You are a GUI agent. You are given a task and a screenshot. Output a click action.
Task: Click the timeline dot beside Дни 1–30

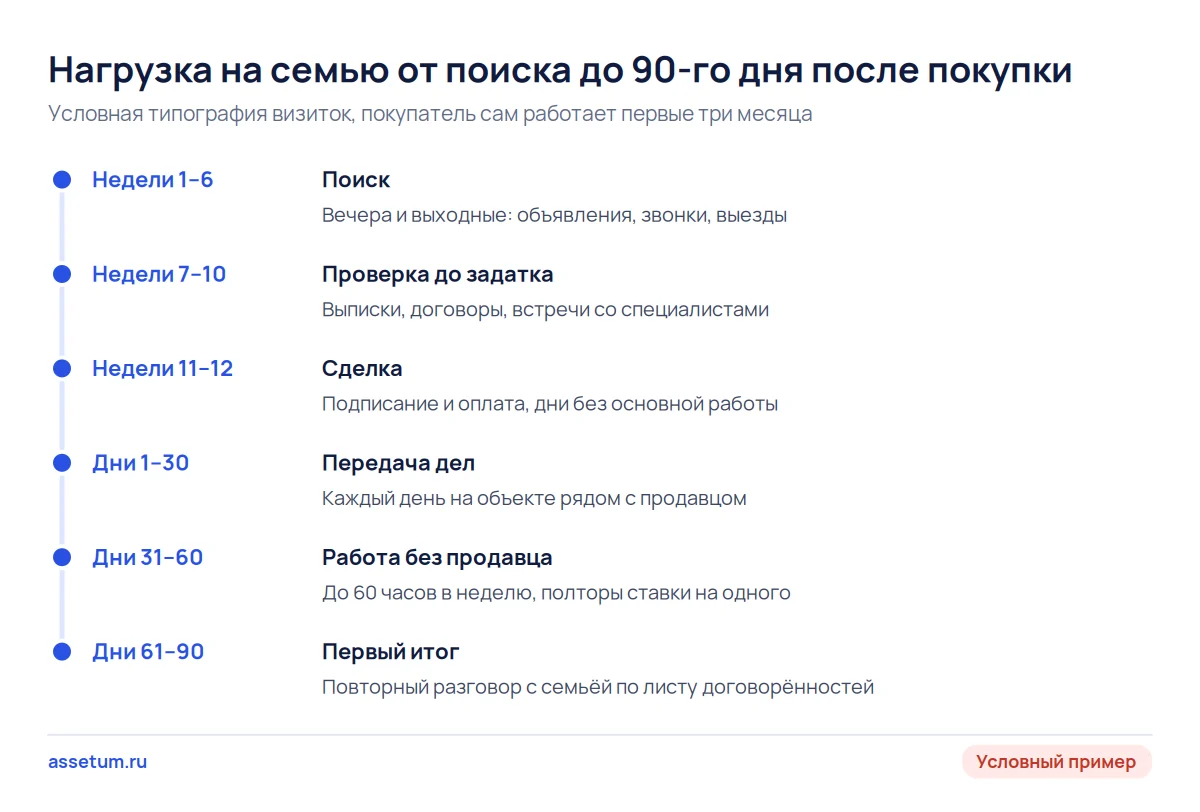pos(62,463)
